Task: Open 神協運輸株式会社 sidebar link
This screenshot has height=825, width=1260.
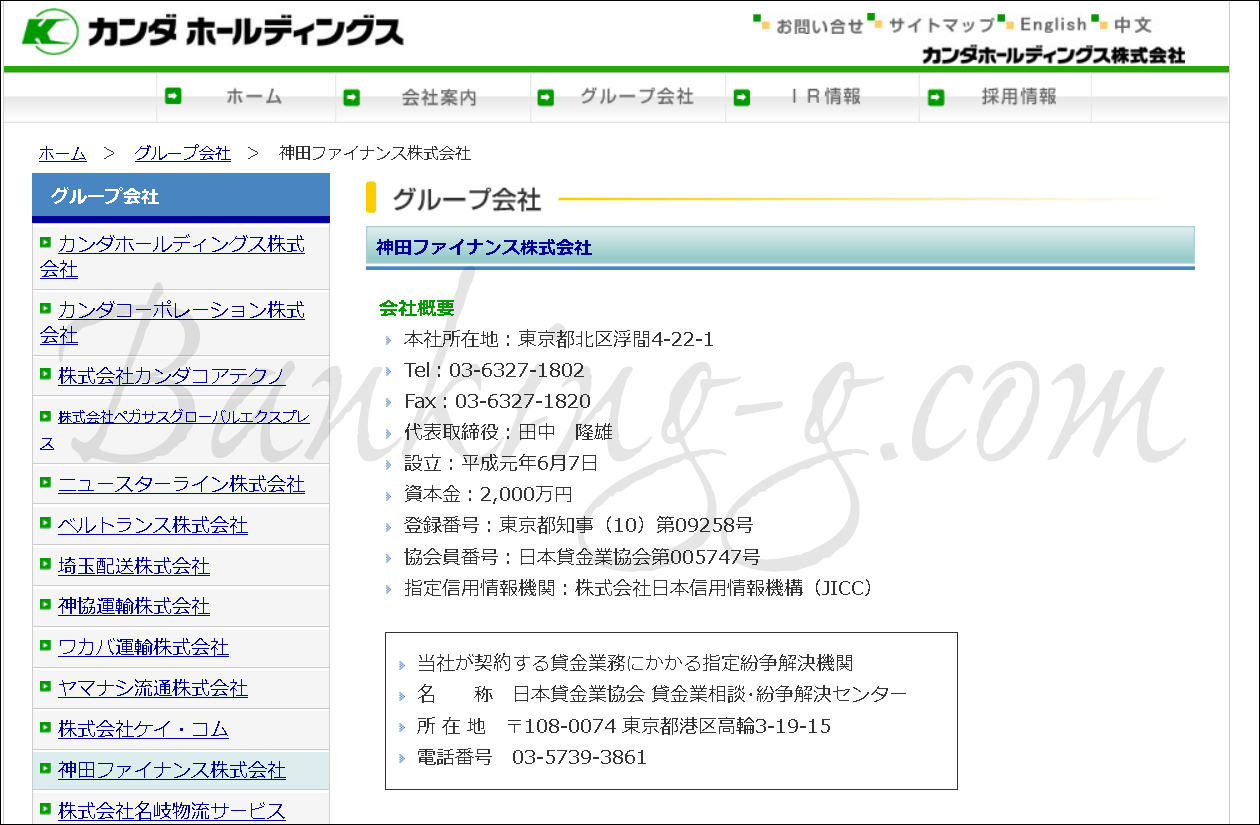Action: (x=133, y=606)
